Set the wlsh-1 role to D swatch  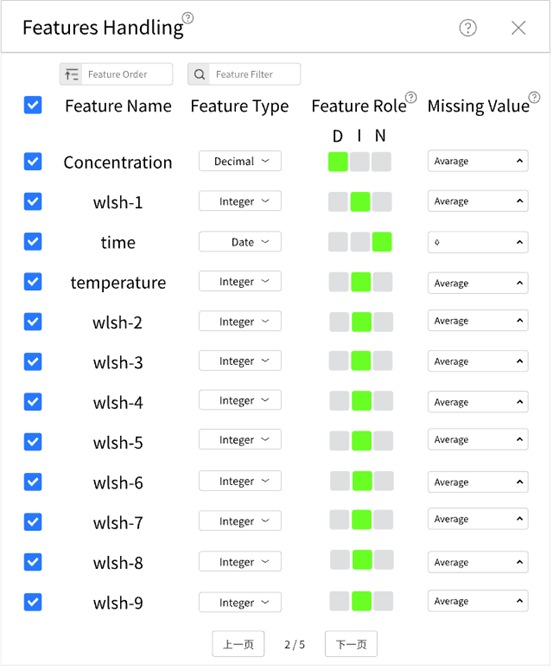point(338,202)
